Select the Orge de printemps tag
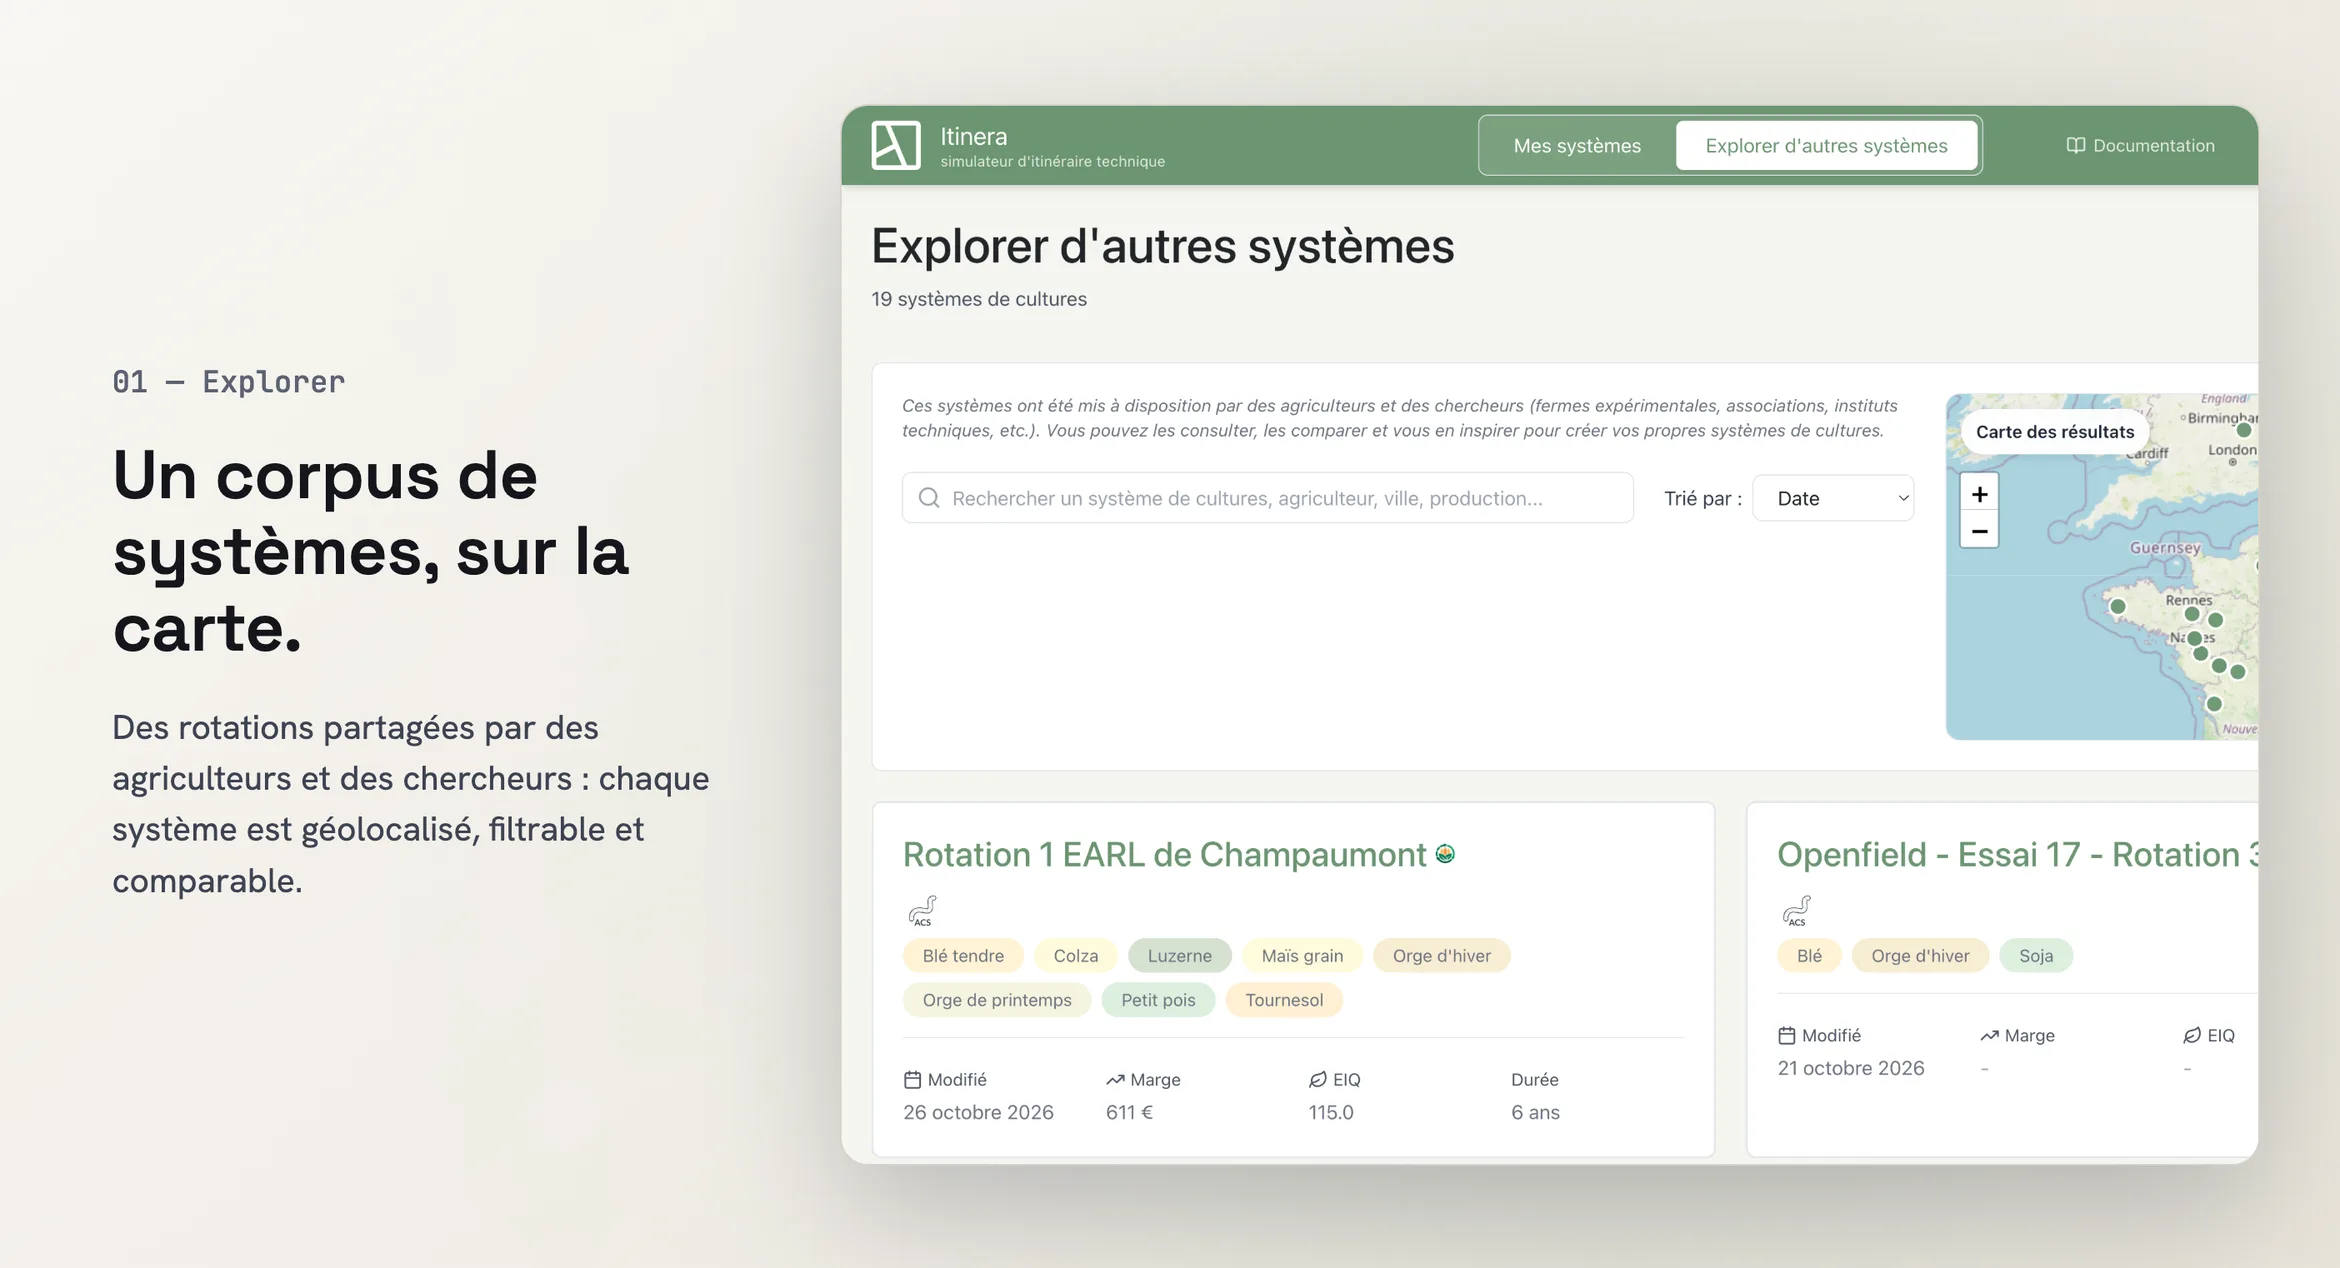 tap(996, 1000)
